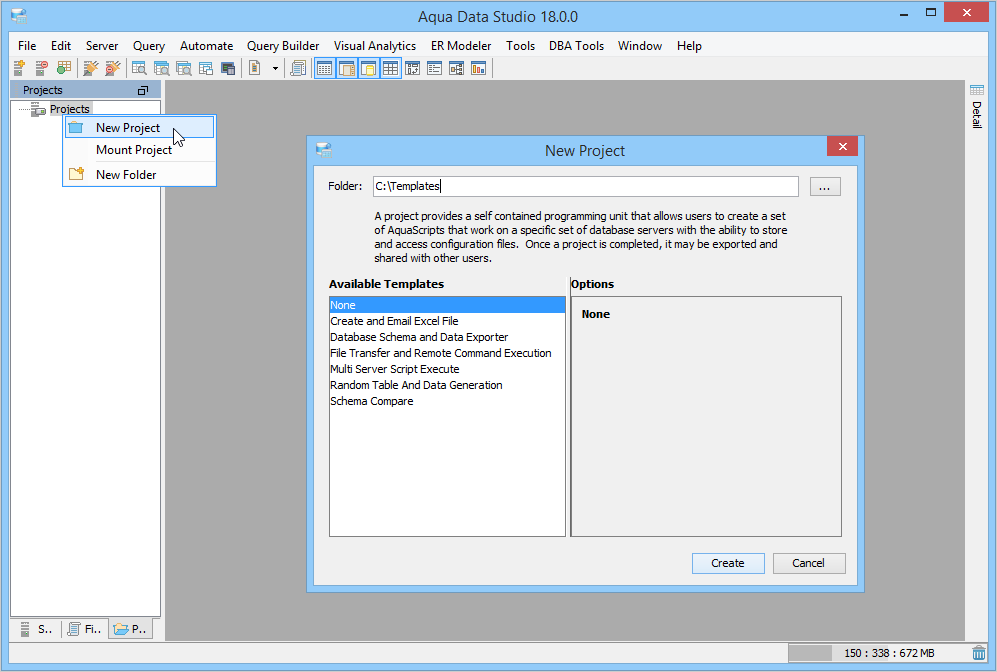Open the single-window Query Analyzer icon

point(139,68)
